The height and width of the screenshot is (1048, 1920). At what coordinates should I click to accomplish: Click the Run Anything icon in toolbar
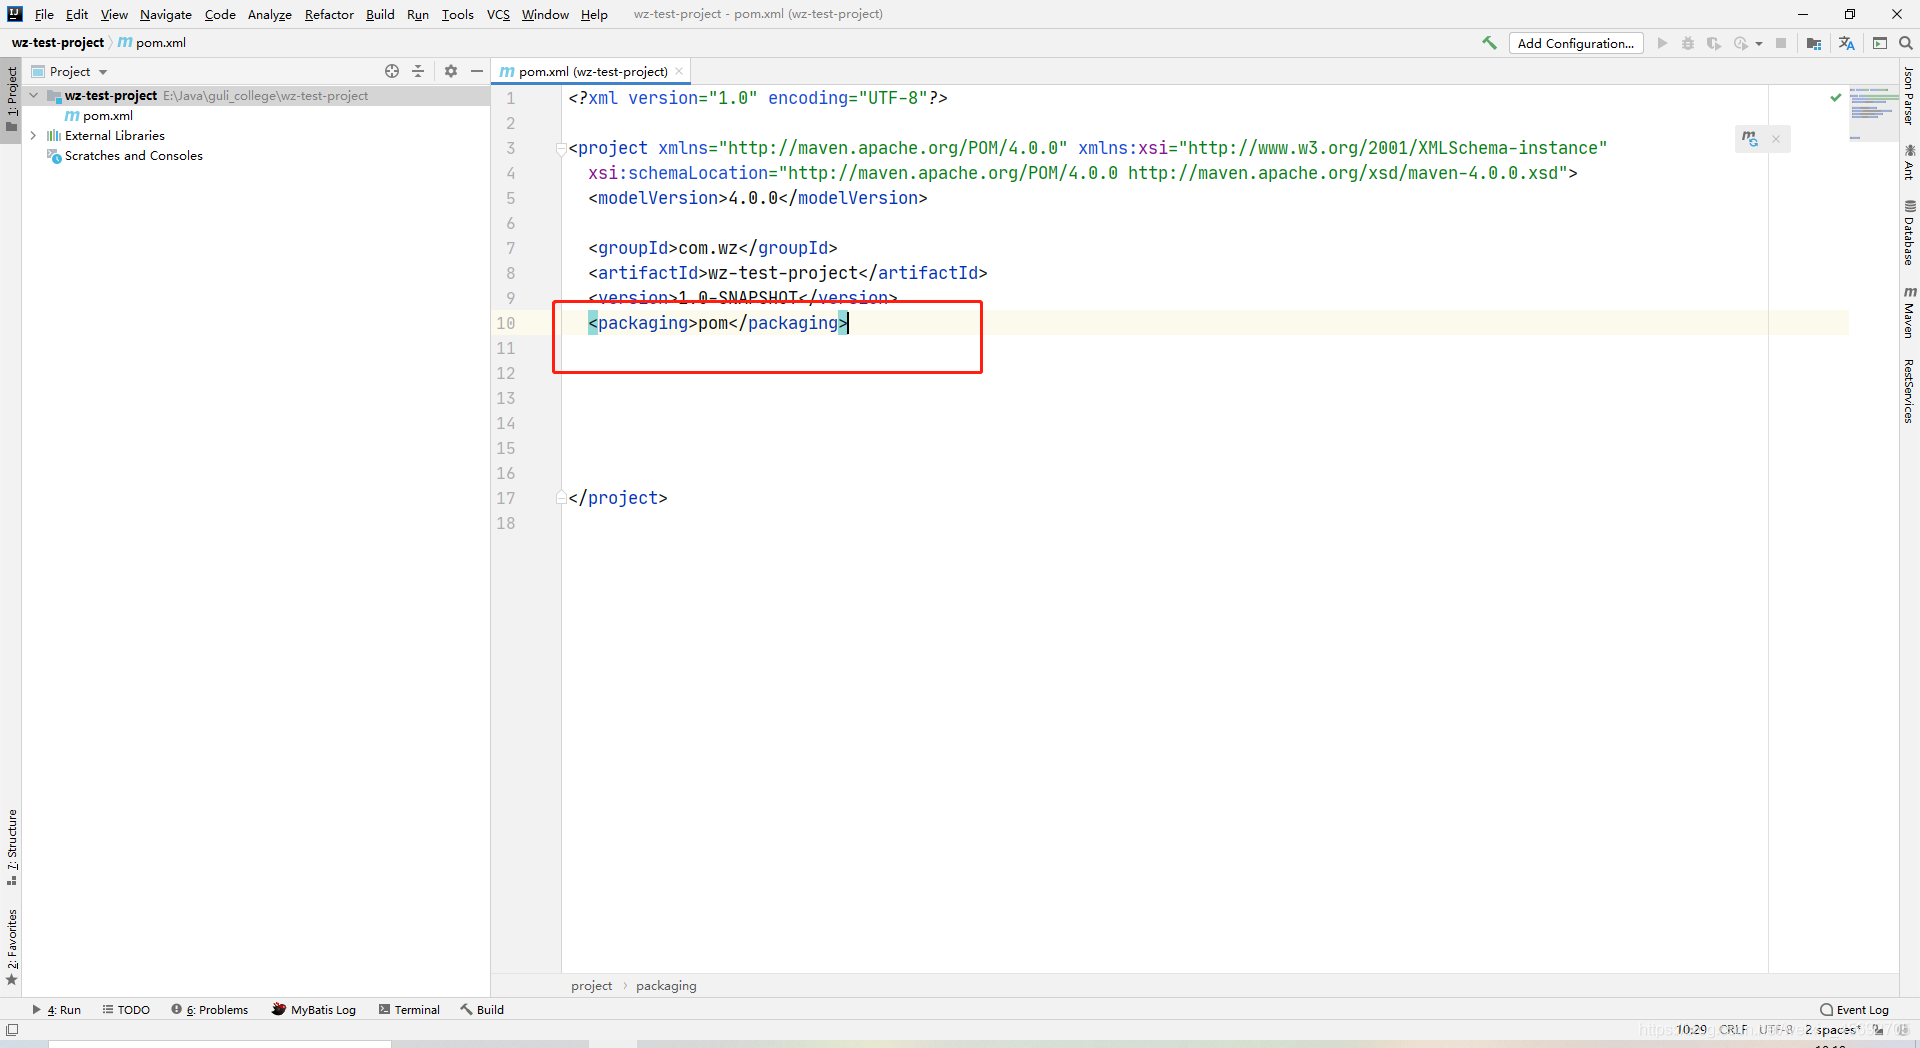[1880, 43]
